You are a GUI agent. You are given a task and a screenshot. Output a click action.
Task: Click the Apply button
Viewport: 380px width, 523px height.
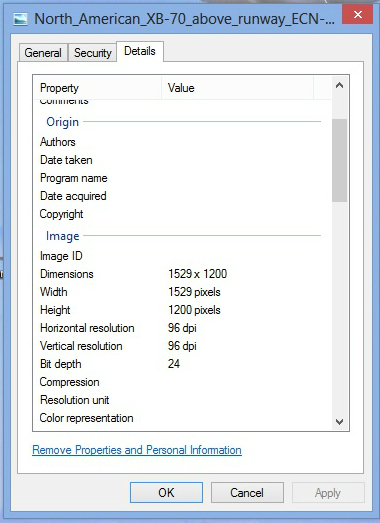pyautogui.click(x=328, y=493)
